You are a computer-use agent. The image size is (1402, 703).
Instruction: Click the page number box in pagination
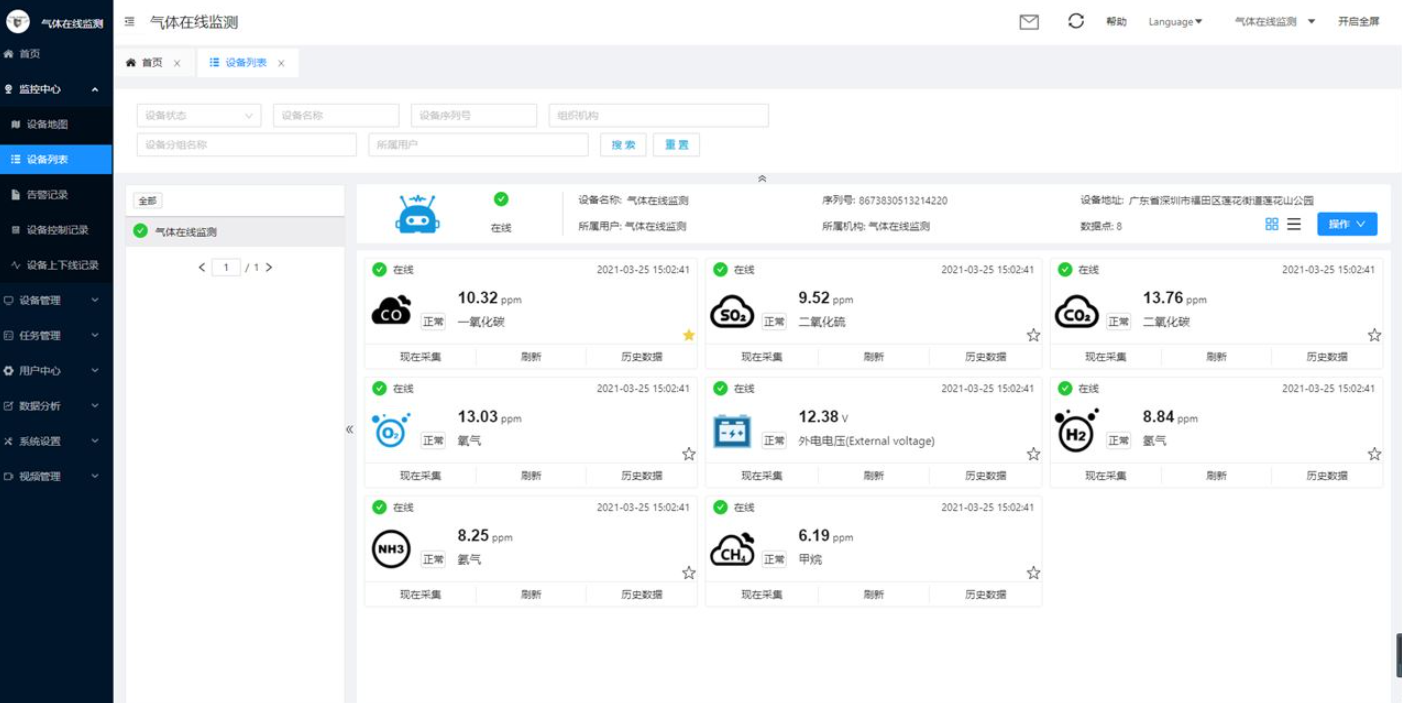[x=226, y=267]
